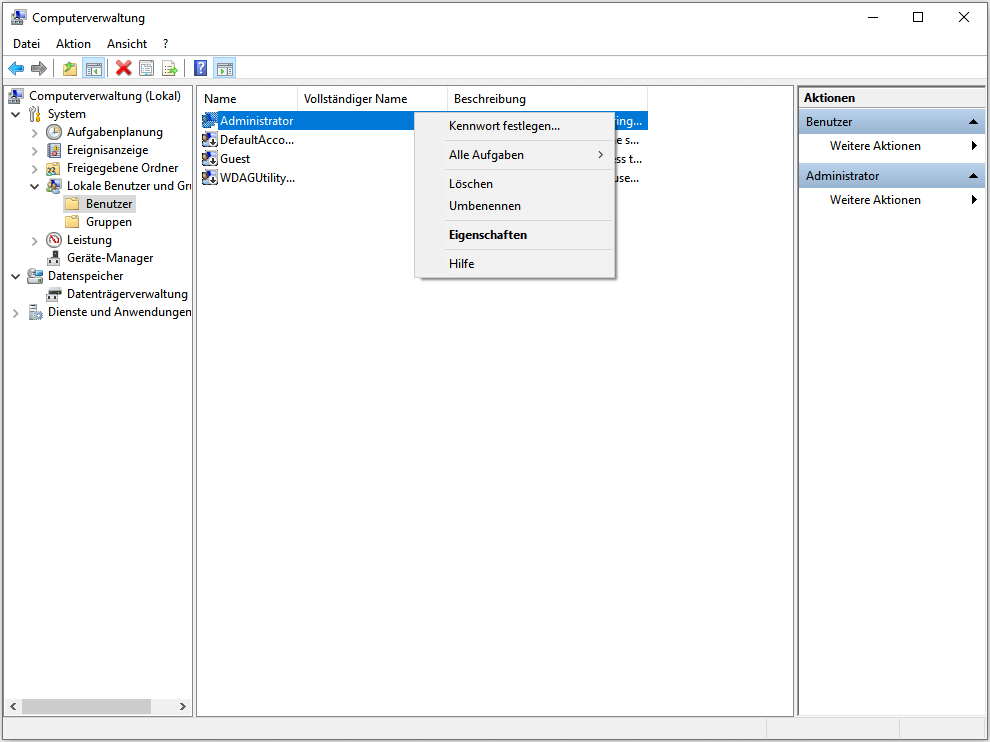Toggle the console tree pane button

(93, 68)
